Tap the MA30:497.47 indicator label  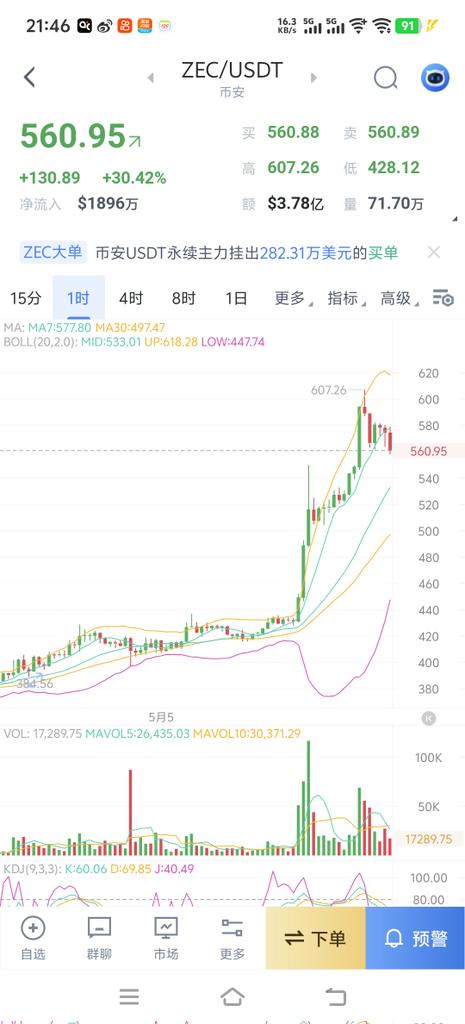[x=130, y=327]
